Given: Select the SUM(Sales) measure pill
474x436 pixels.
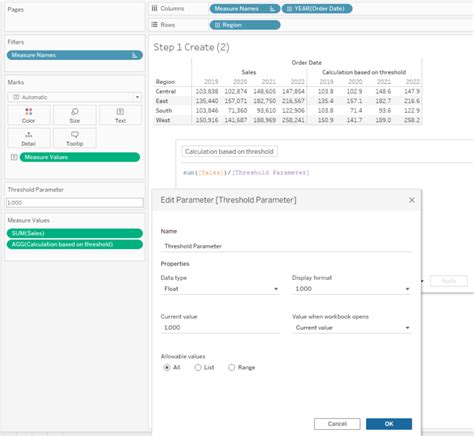Looking at the screenshot, I should tap(75, 233).
